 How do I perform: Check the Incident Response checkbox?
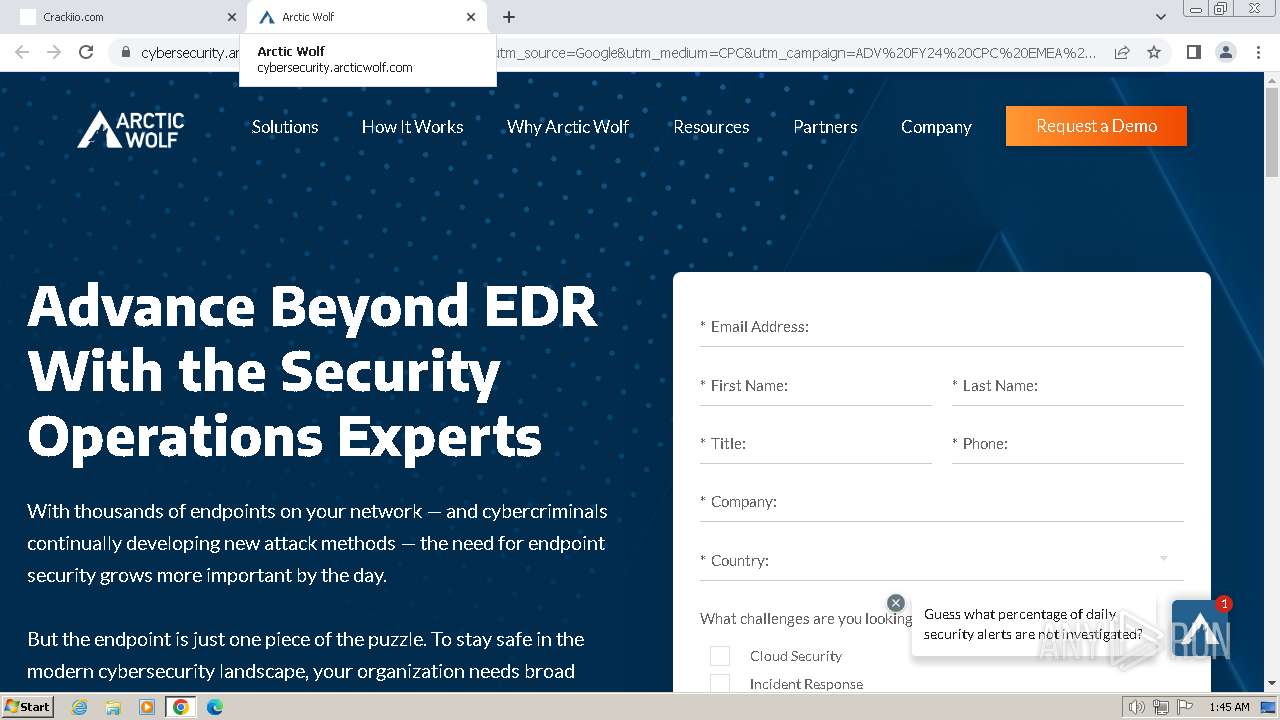[x=720, y=684]
